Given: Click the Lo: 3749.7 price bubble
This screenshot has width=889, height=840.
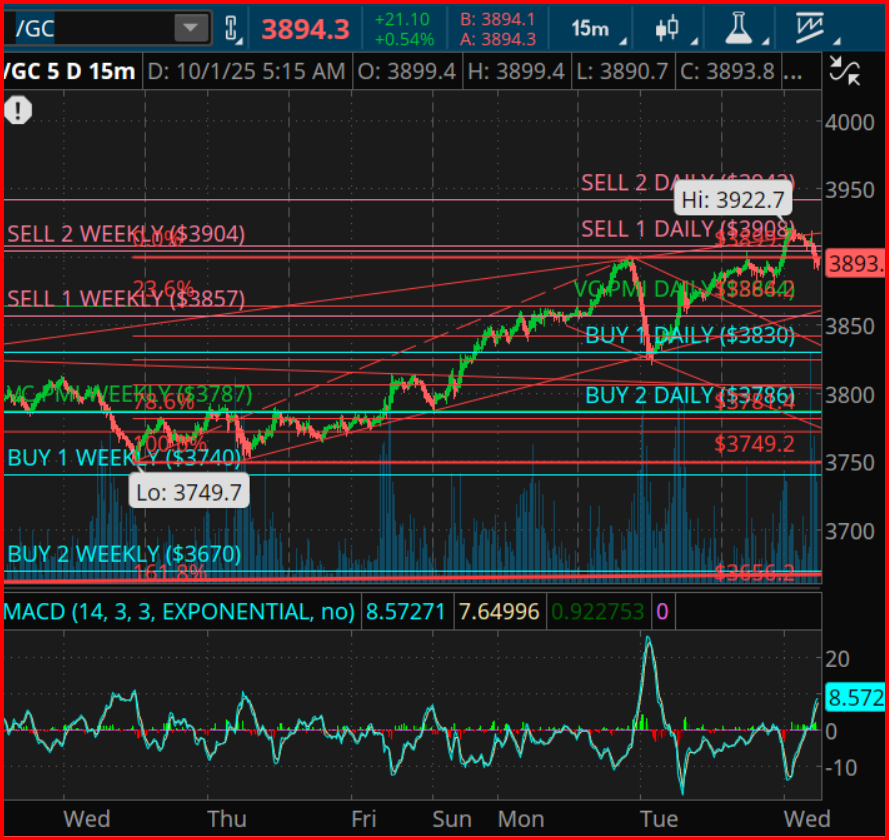Looking at the screenshot, I should [189, 491].
